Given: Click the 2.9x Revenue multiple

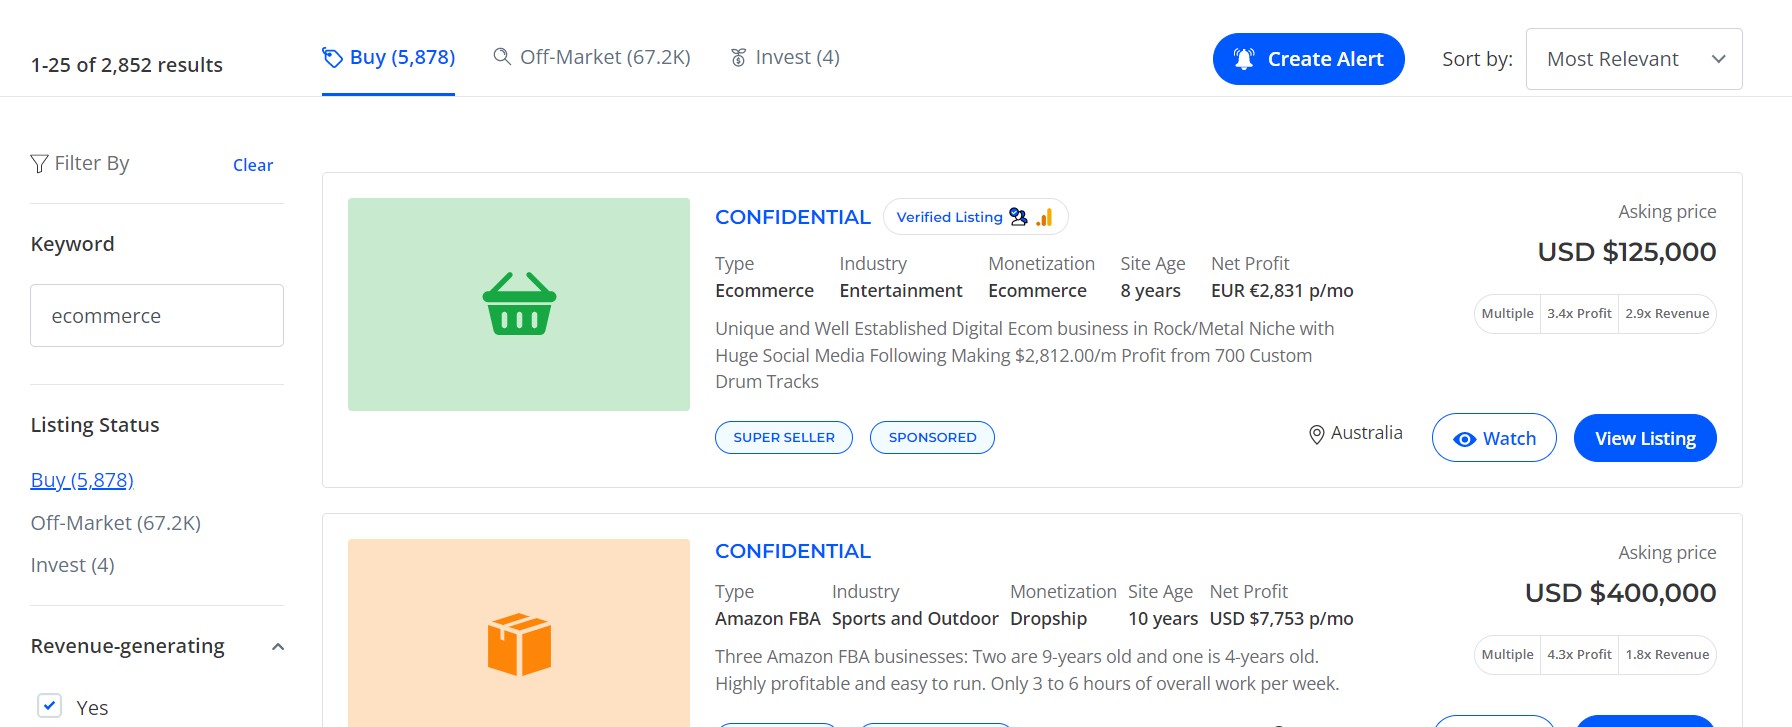Looking at the screenshot, I should 1667,313.
